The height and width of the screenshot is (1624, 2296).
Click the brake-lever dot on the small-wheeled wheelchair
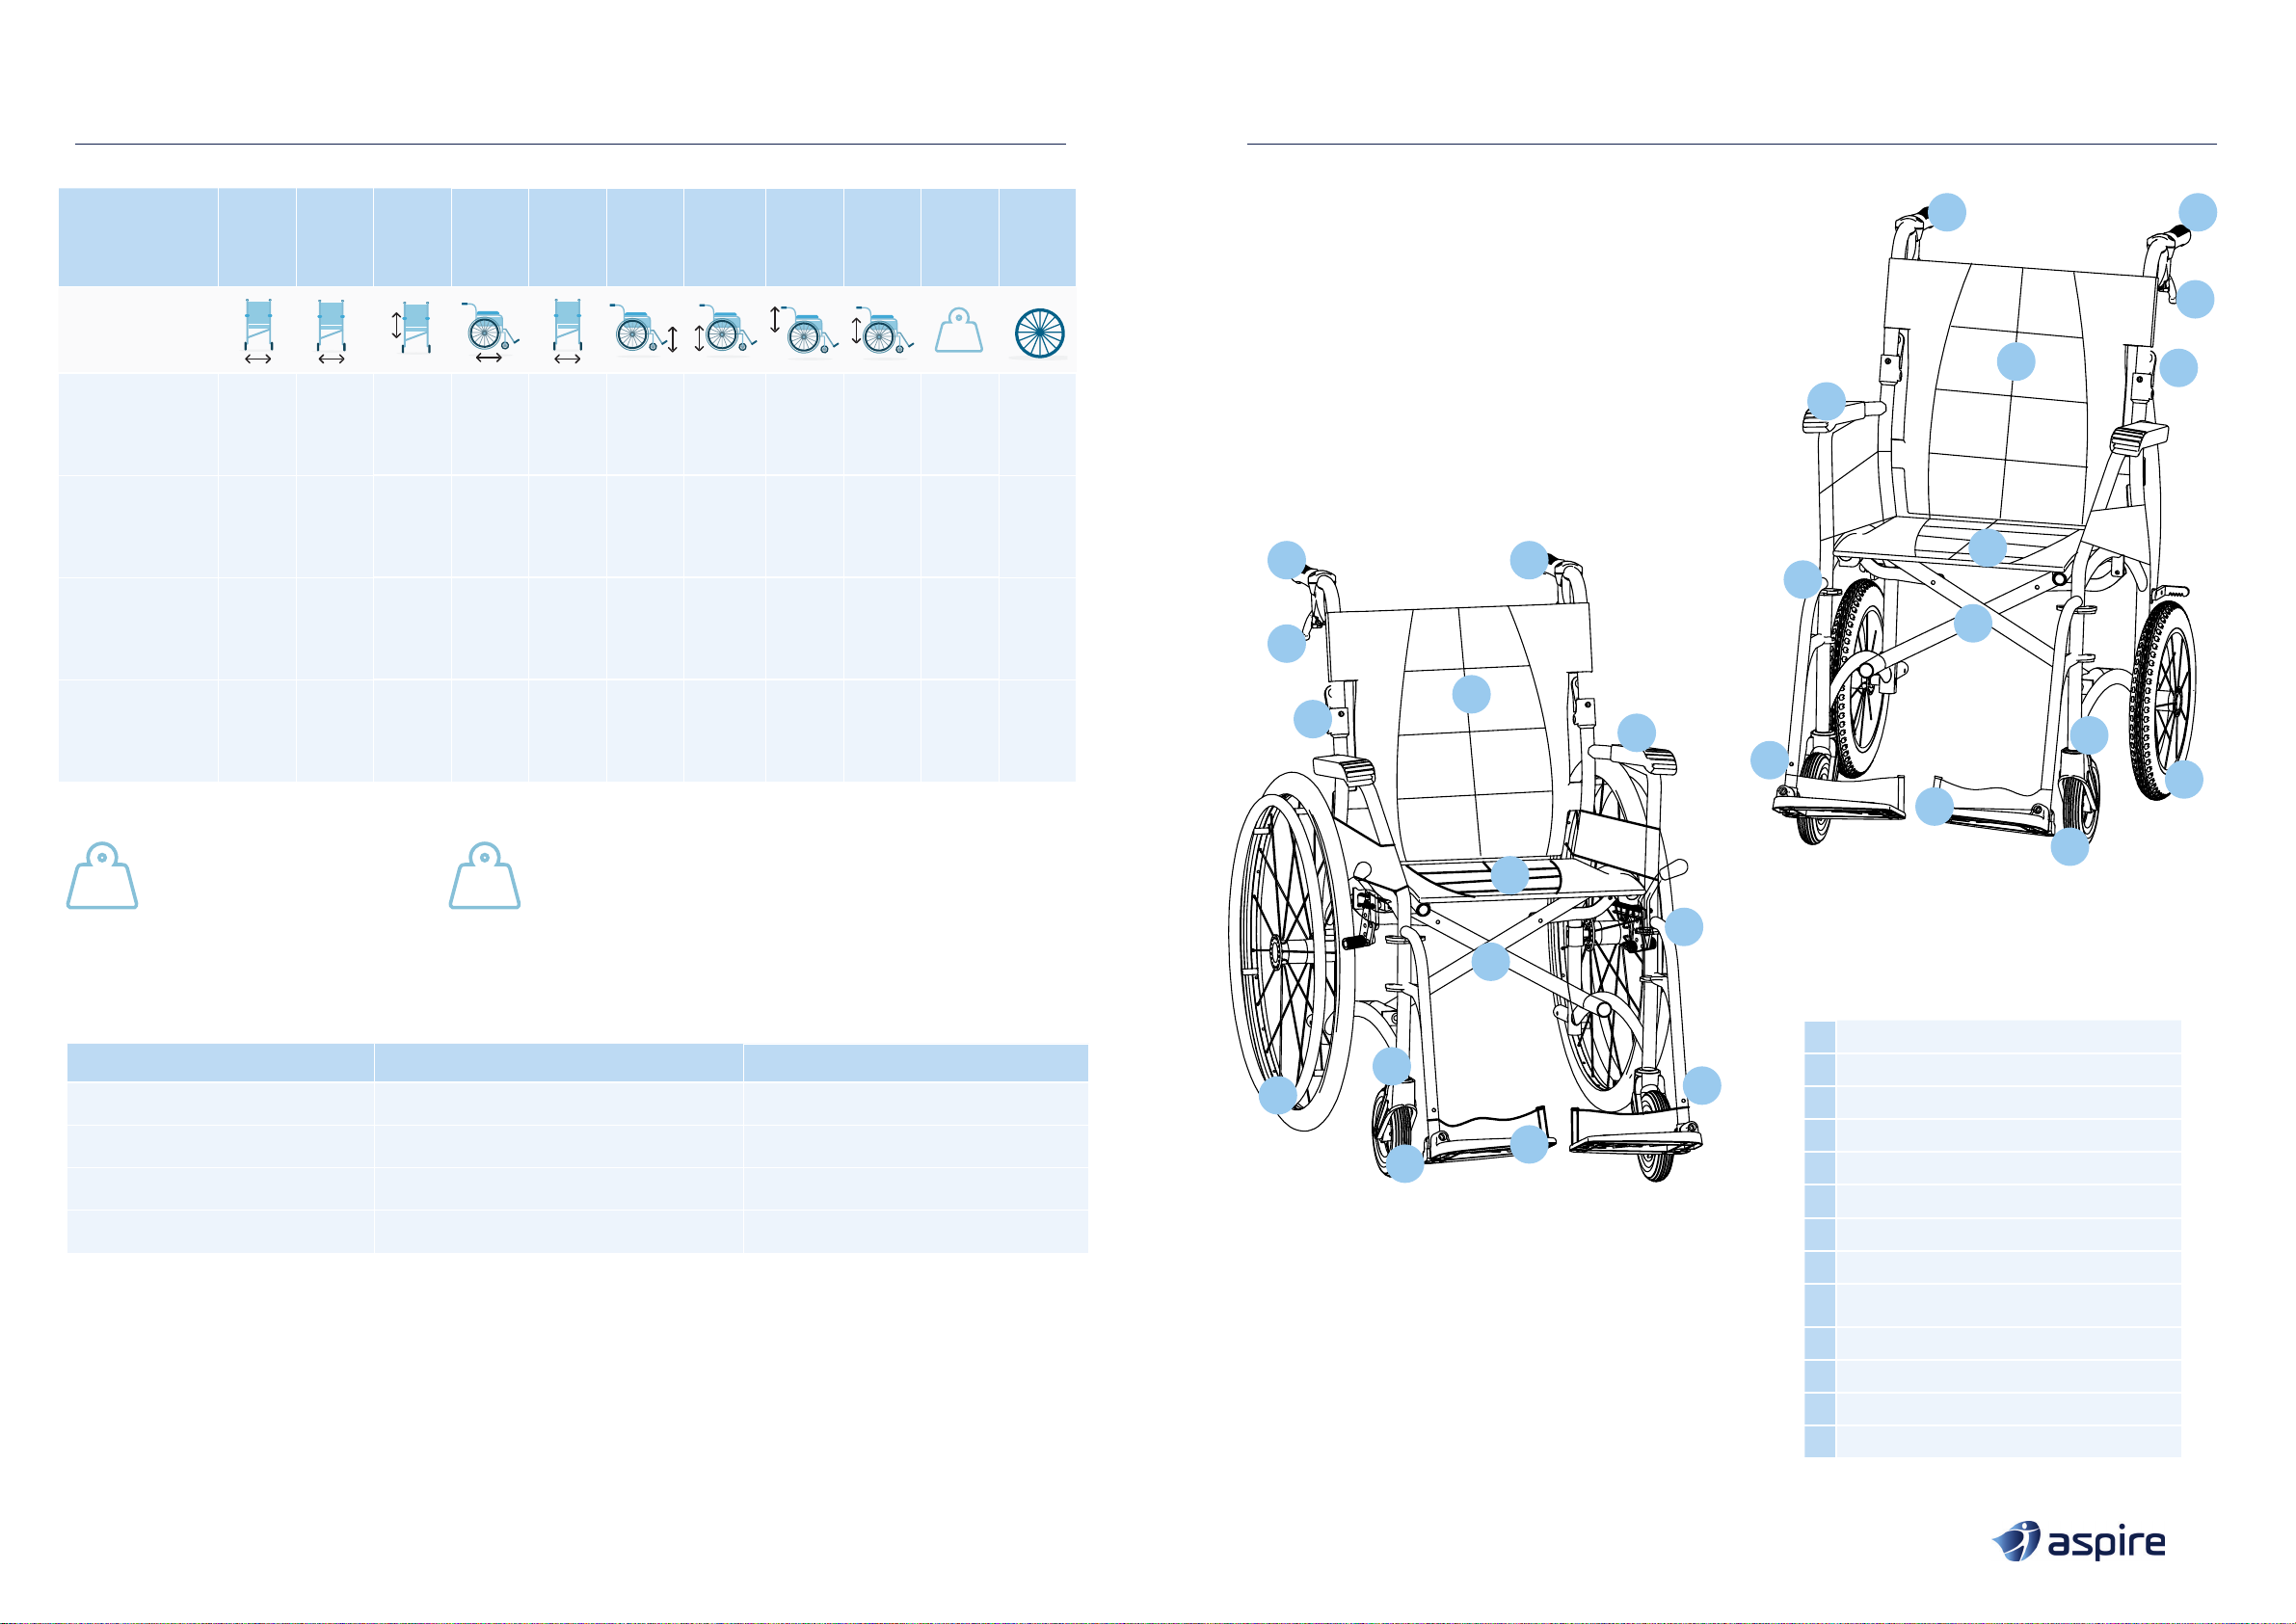point(2195,299)
